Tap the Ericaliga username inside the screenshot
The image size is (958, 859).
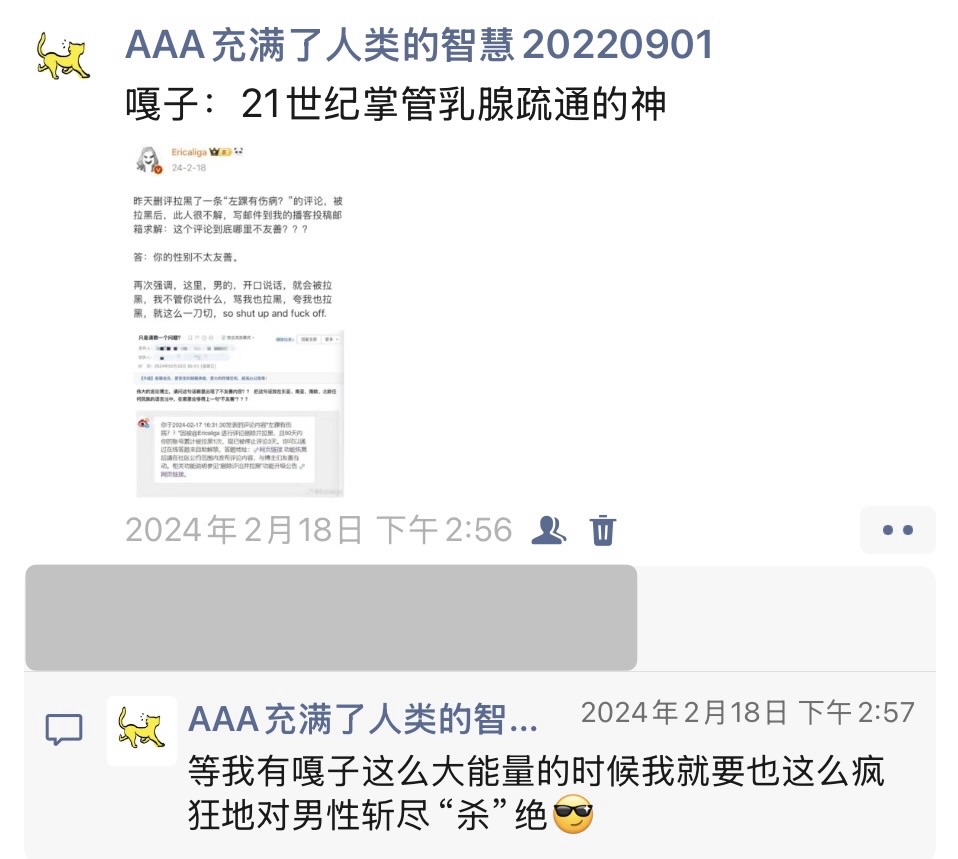tap(189, 152)
